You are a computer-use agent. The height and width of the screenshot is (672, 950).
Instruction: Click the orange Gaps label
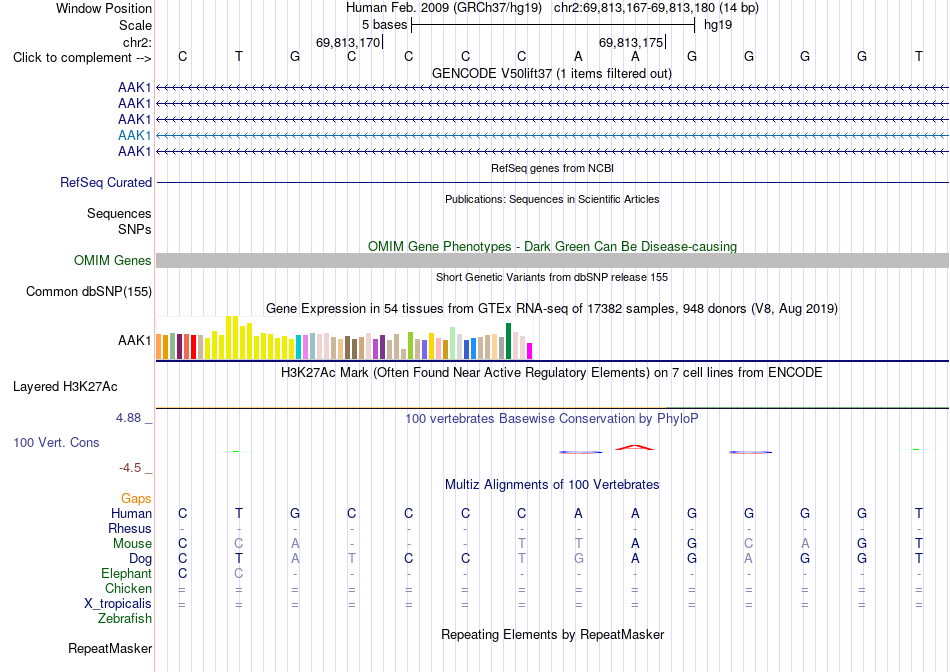point(136,498)
